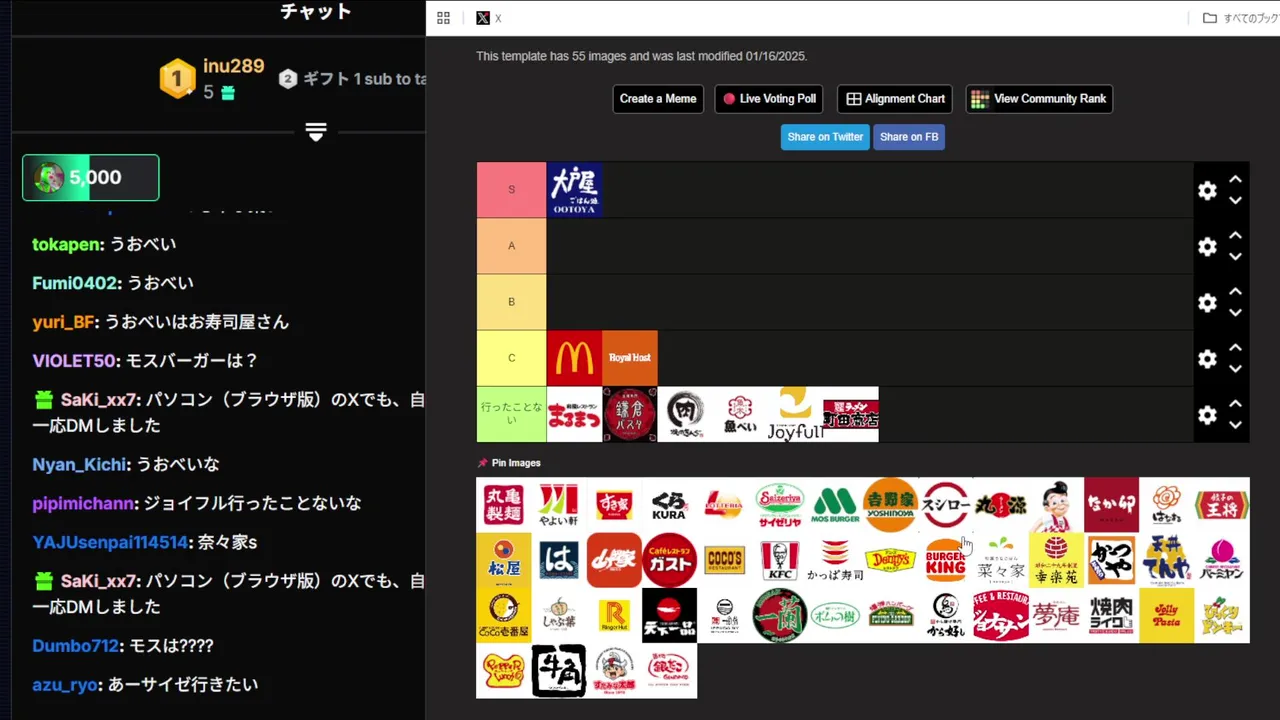Pick the Burger King logo image

point(945,560)
